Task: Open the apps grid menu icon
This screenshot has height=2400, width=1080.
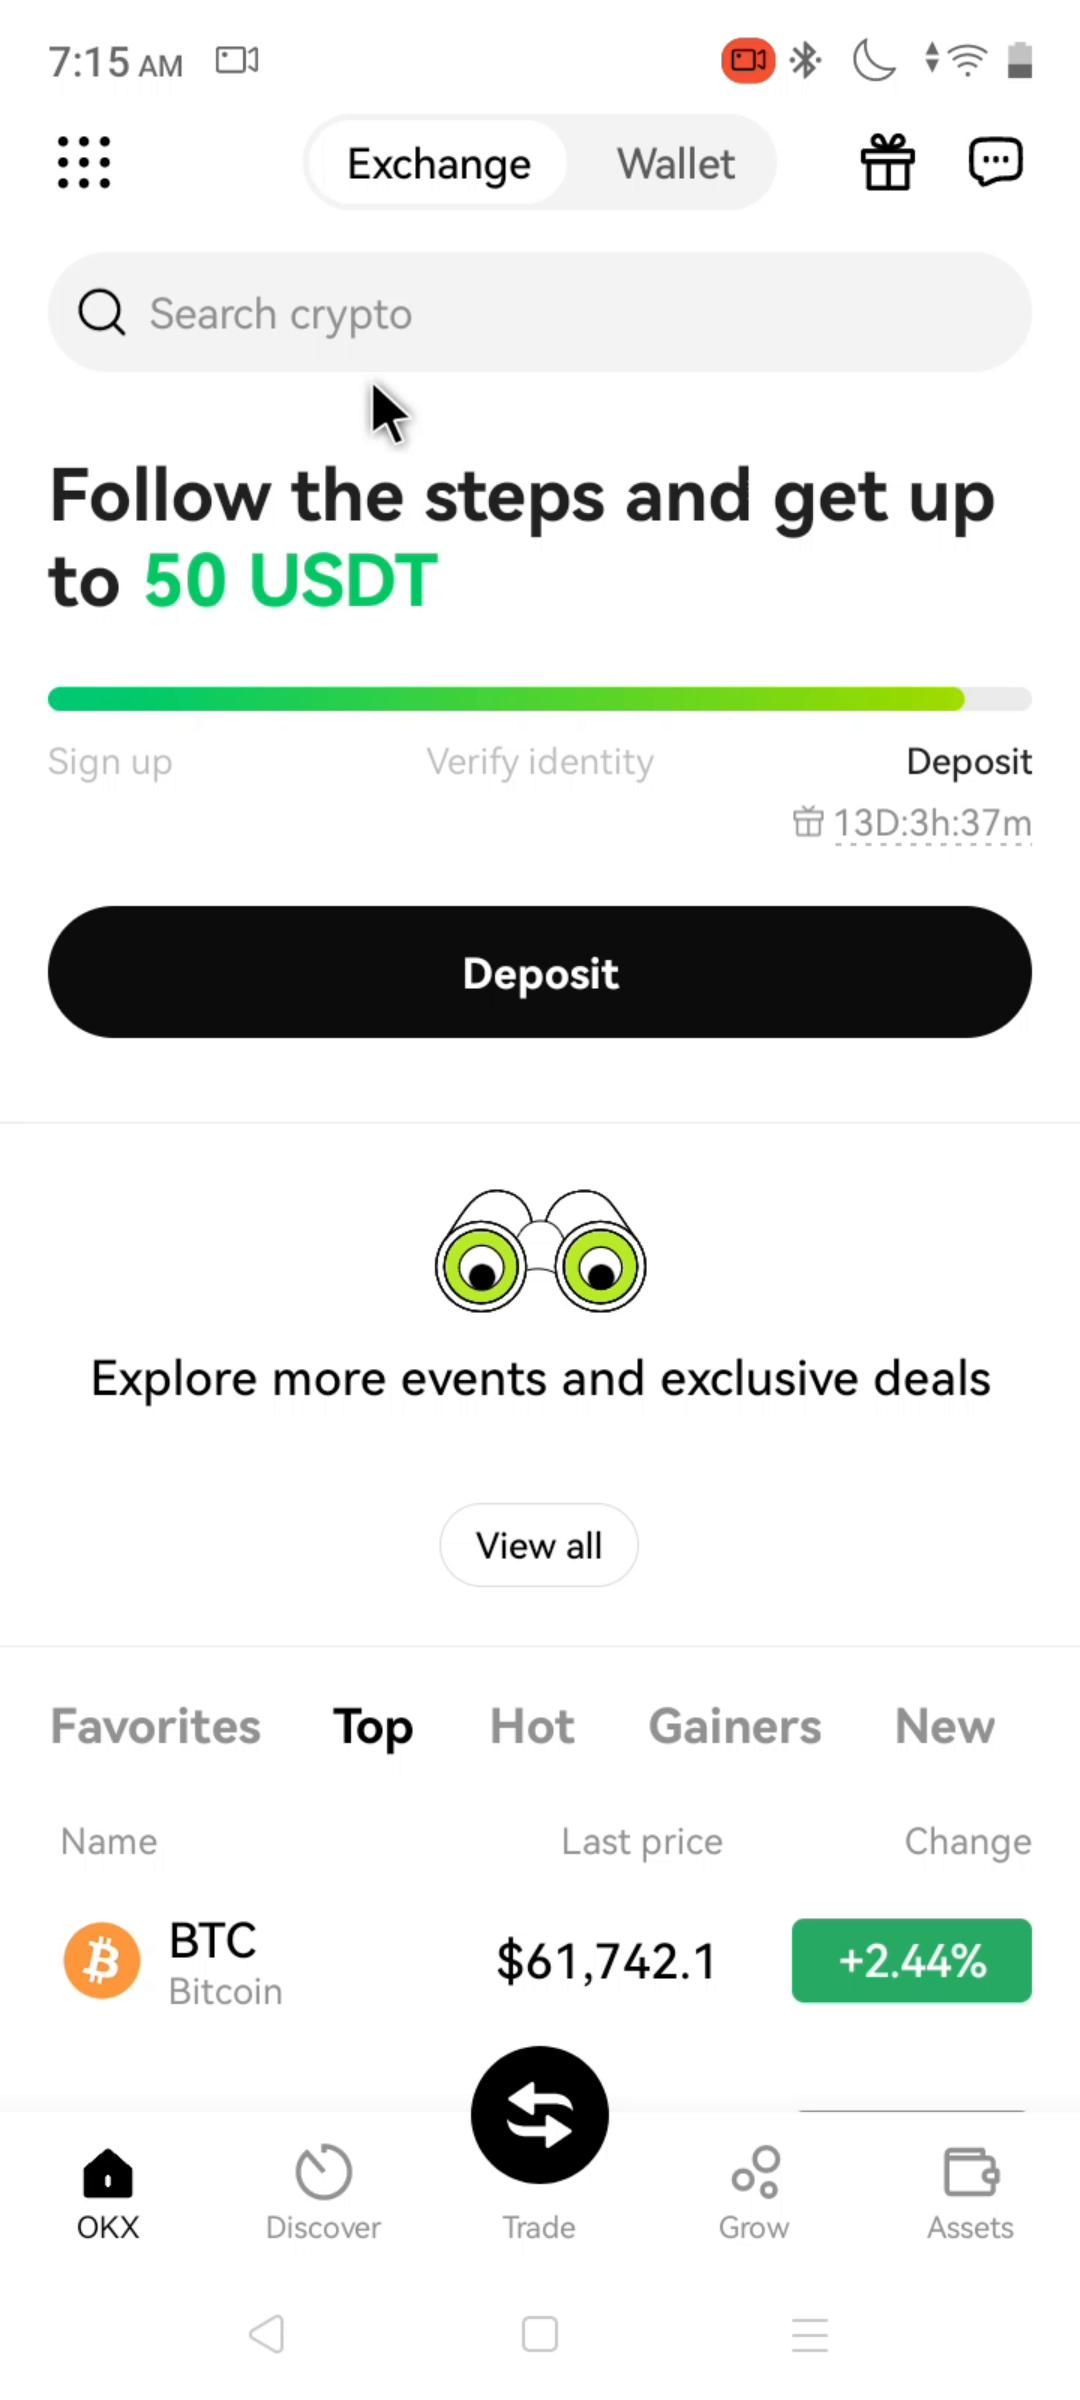Action: (84, 162)
